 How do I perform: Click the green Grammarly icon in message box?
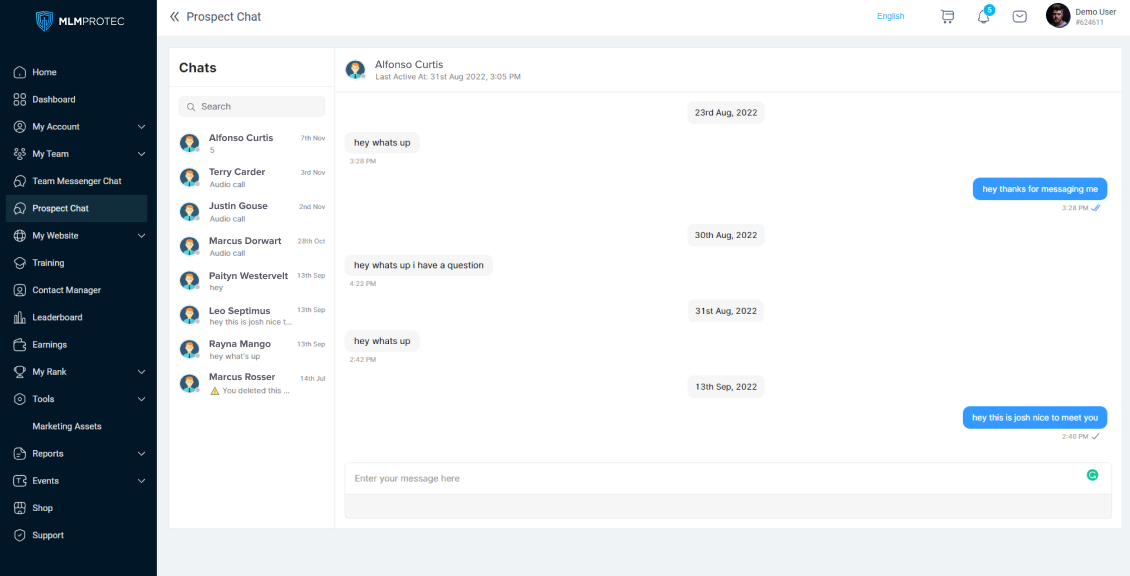(1092, 475)
